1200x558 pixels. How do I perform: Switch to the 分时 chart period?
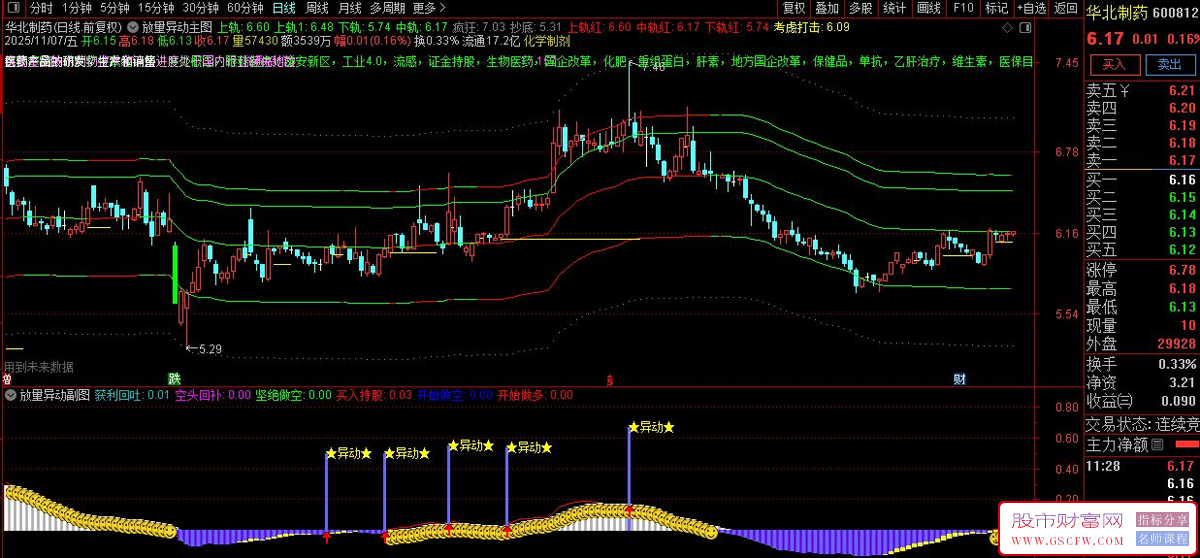tap(42, 8)
